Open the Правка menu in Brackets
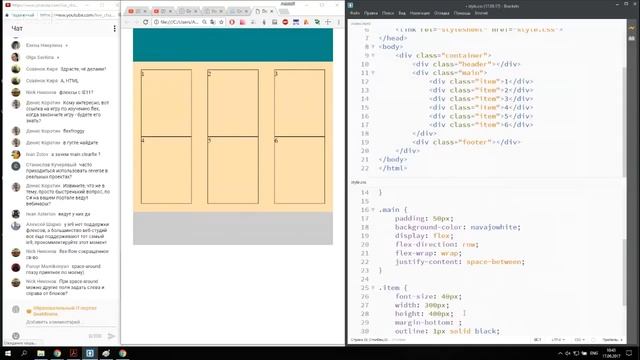Screen dimensions: 640x360 (371, 13)
